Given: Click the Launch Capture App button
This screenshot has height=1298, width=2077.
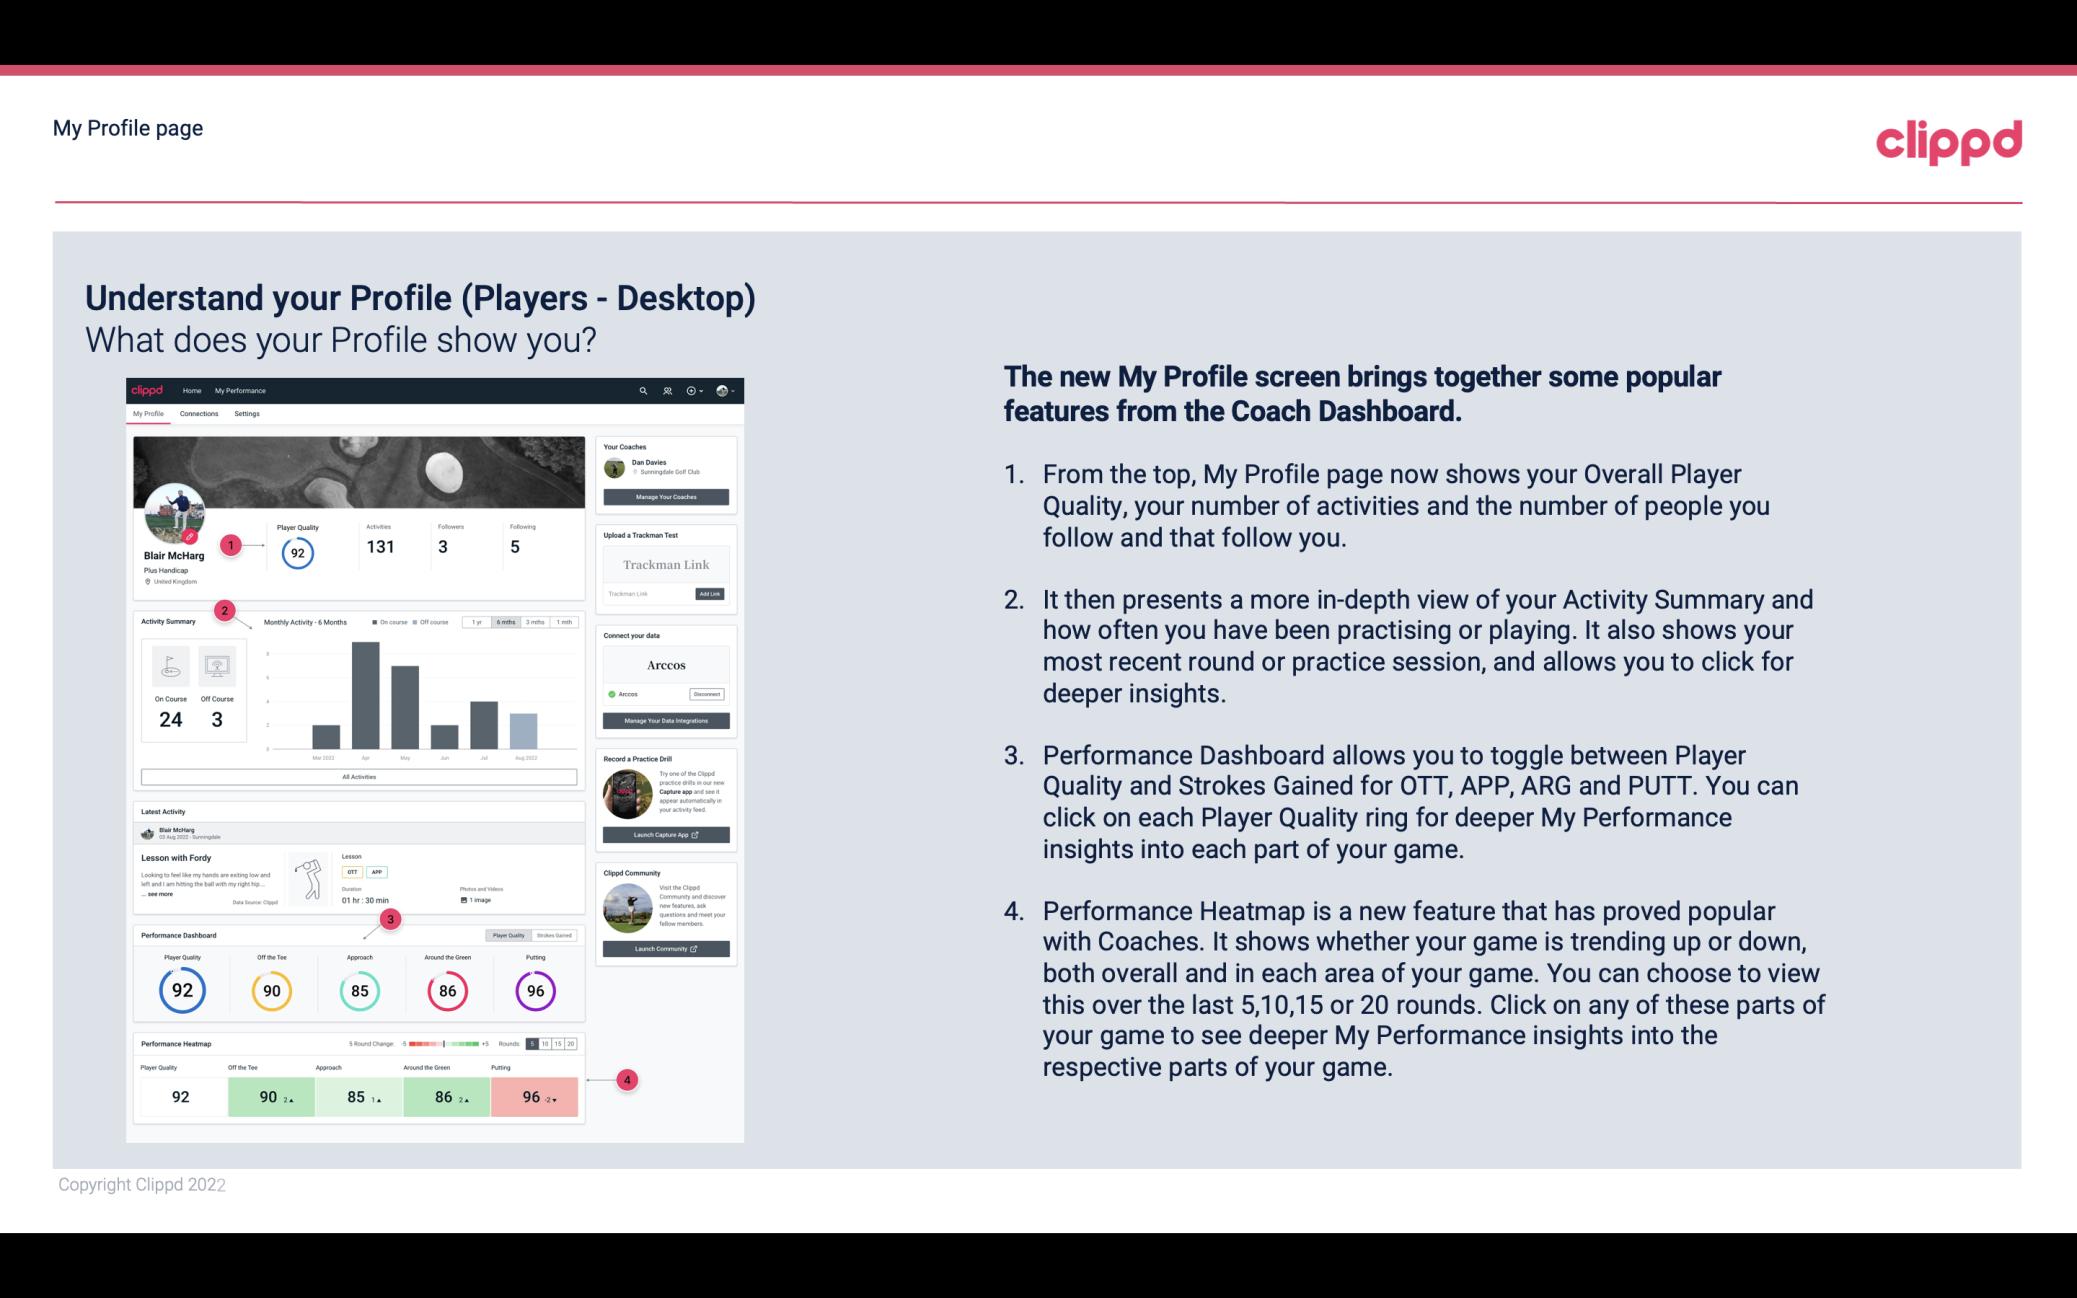Looking at the screenshot, I should 665,834.
